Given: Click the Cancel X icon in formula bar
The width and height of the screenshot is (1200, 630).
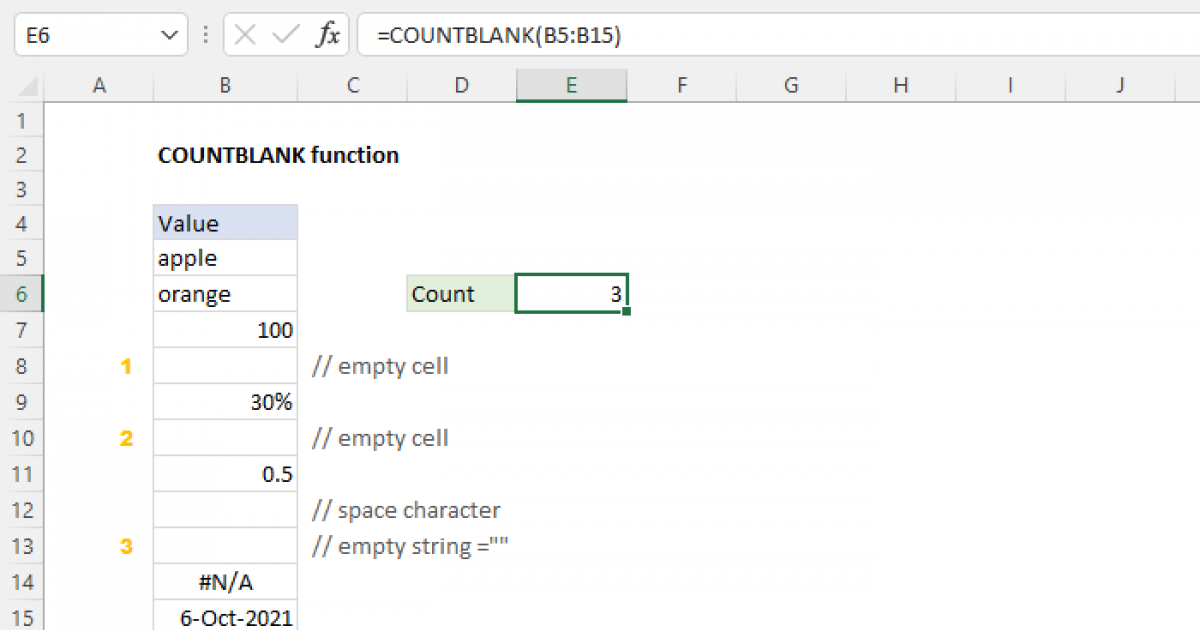Looking at the screenshot, I should 245,36.
